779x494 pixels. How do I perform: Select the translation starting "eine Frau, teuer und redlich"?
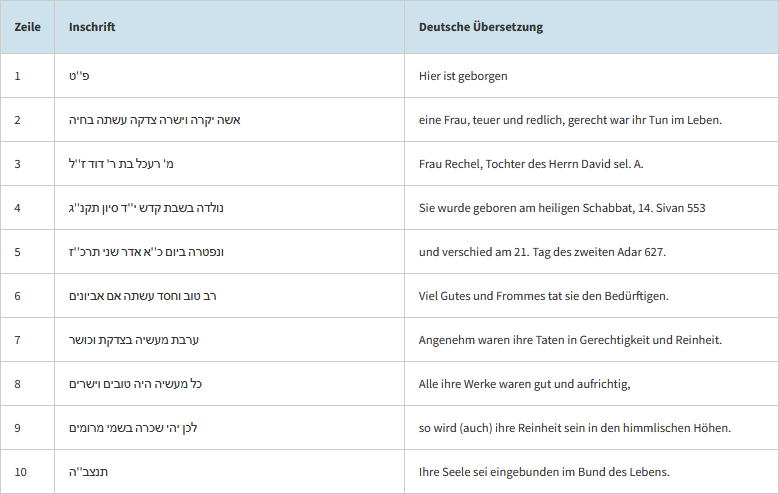570,120
